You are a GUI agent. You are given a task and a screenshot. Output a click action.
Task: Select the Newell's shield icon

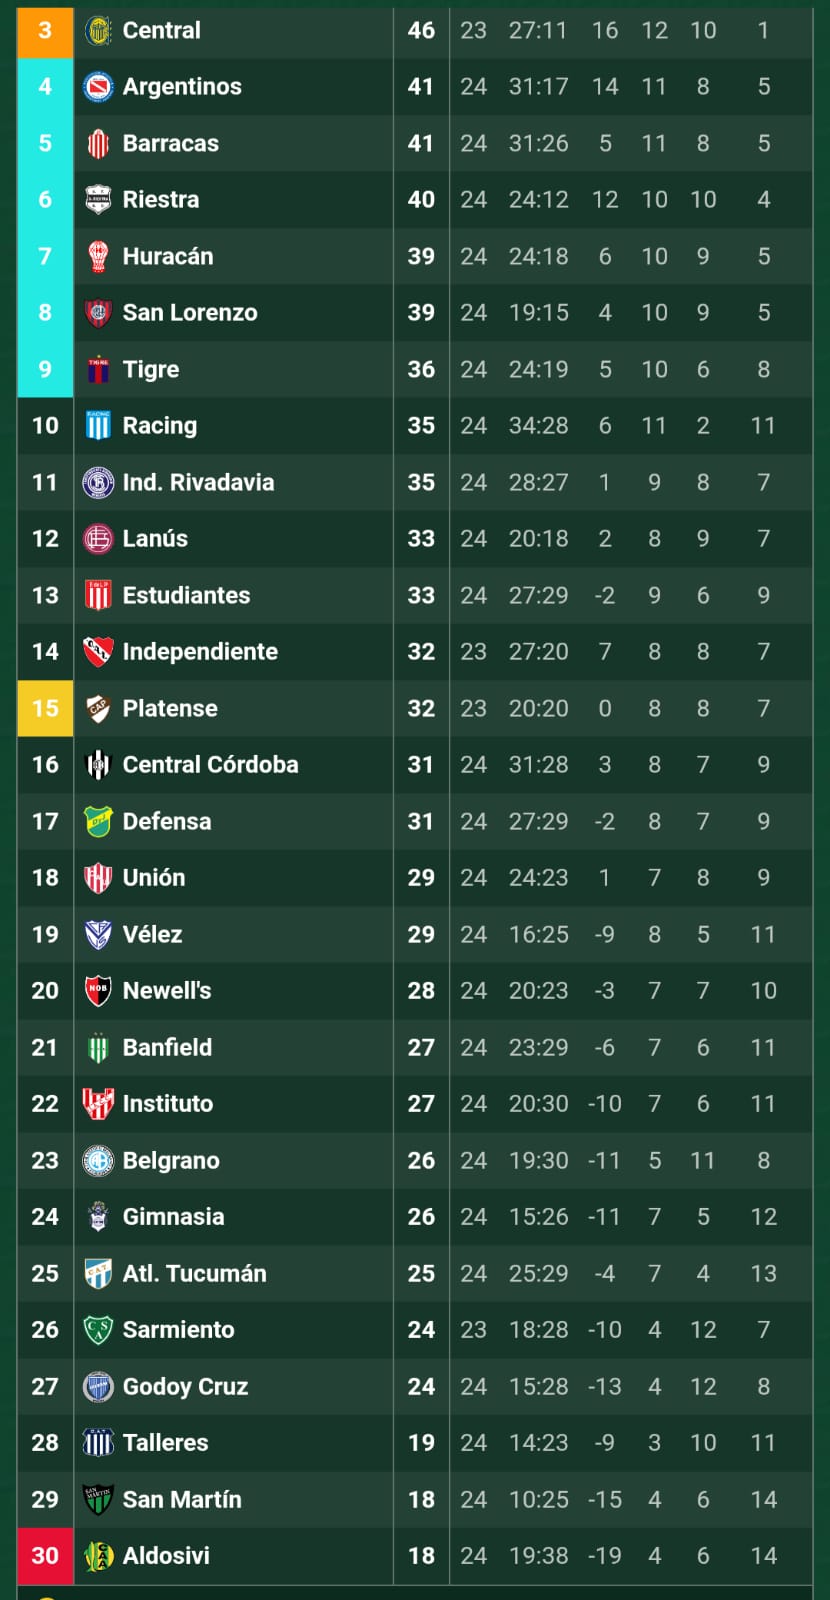[98, 991]
